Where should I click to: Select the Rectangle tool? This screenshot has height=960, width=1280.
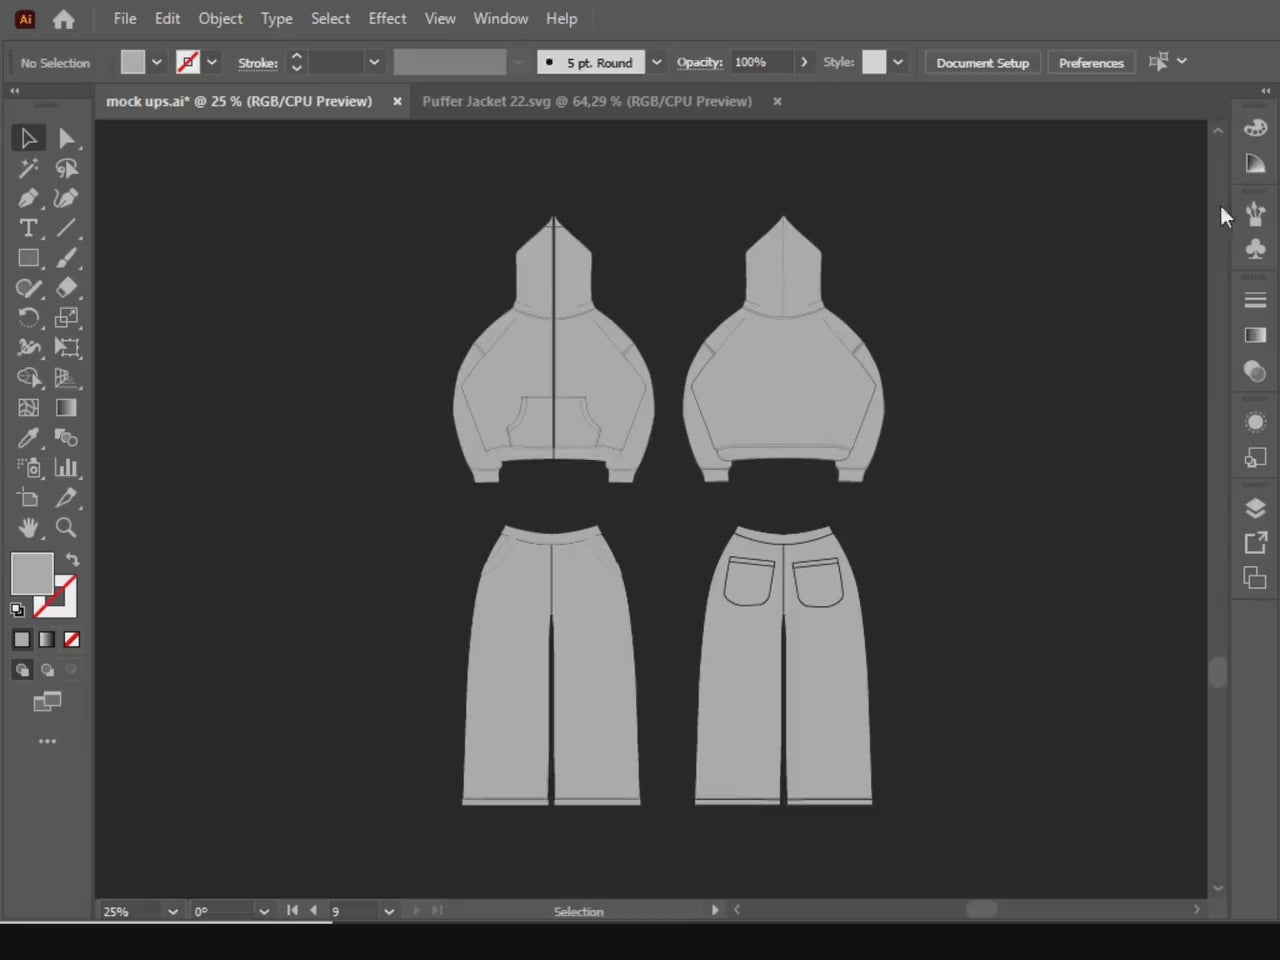28,258
